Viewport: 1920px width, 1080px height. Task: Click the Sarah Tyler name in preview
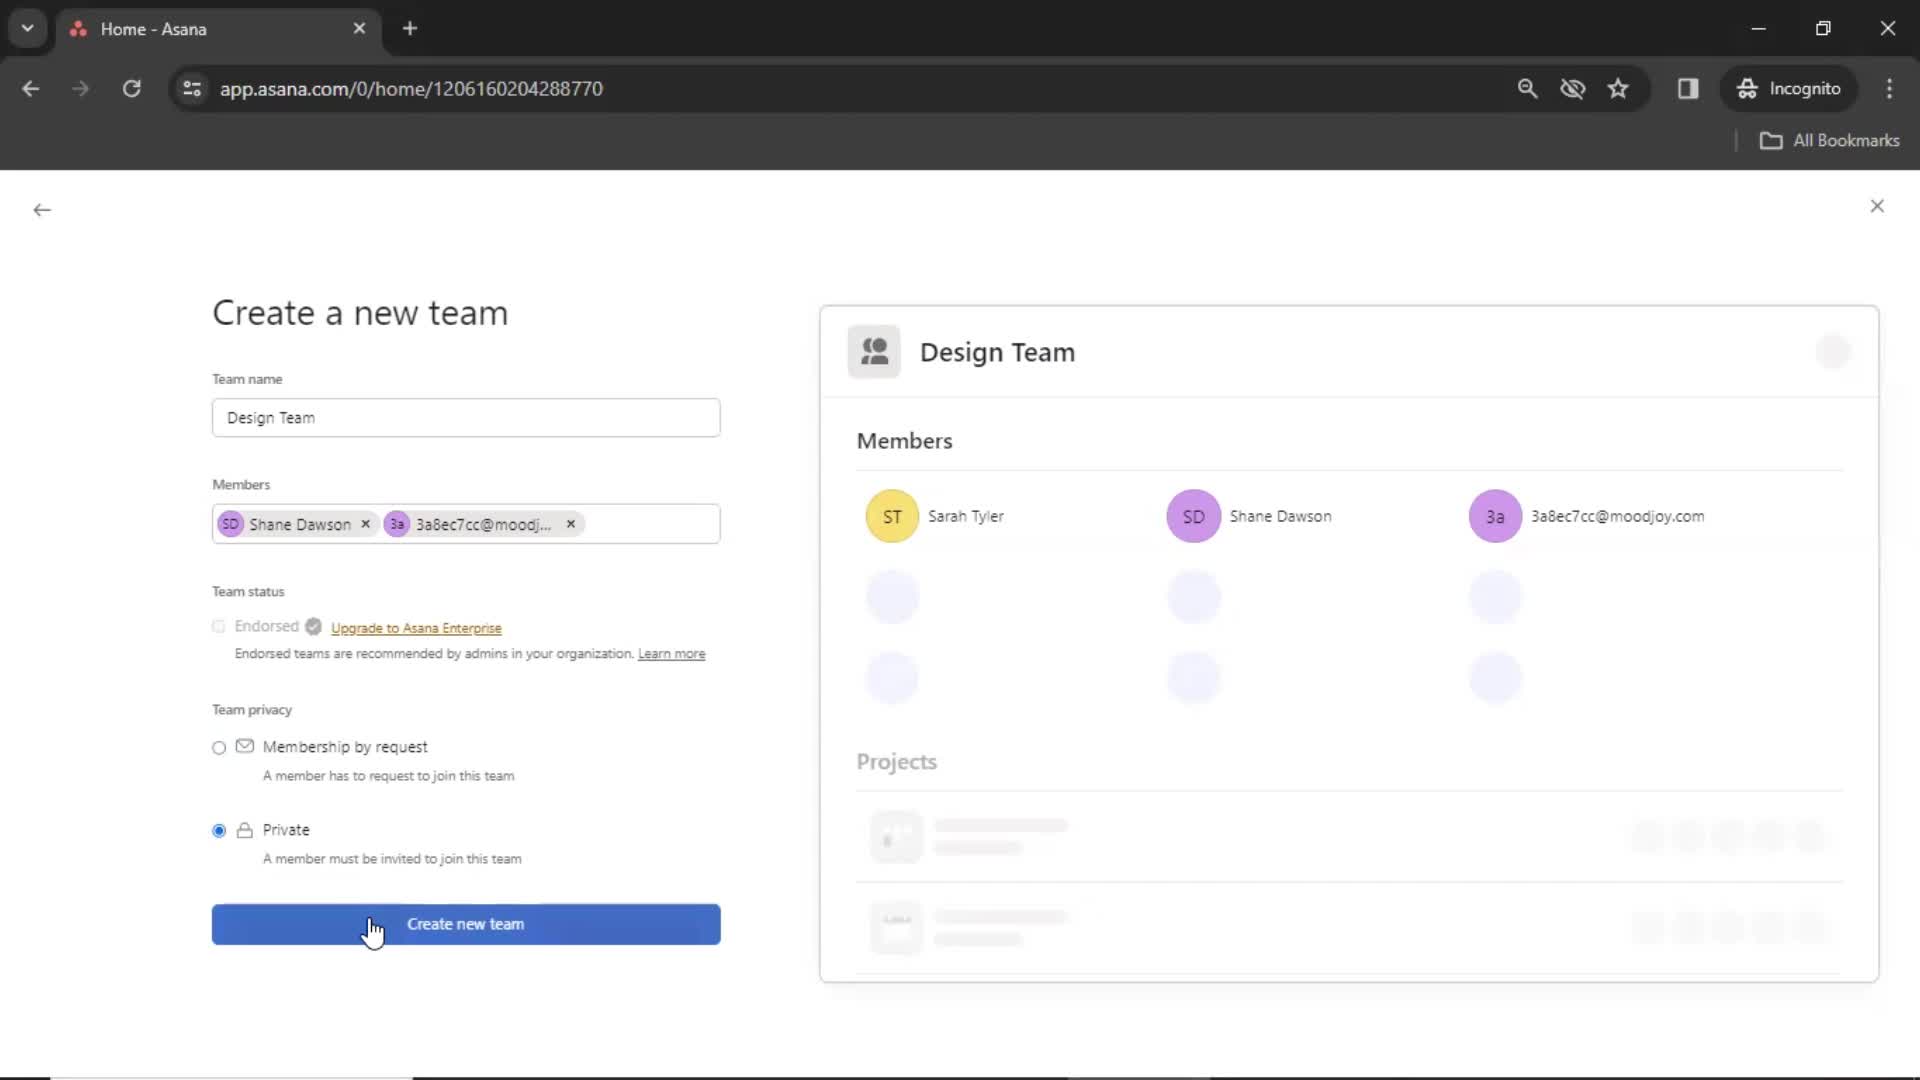(x=966, y=517)
